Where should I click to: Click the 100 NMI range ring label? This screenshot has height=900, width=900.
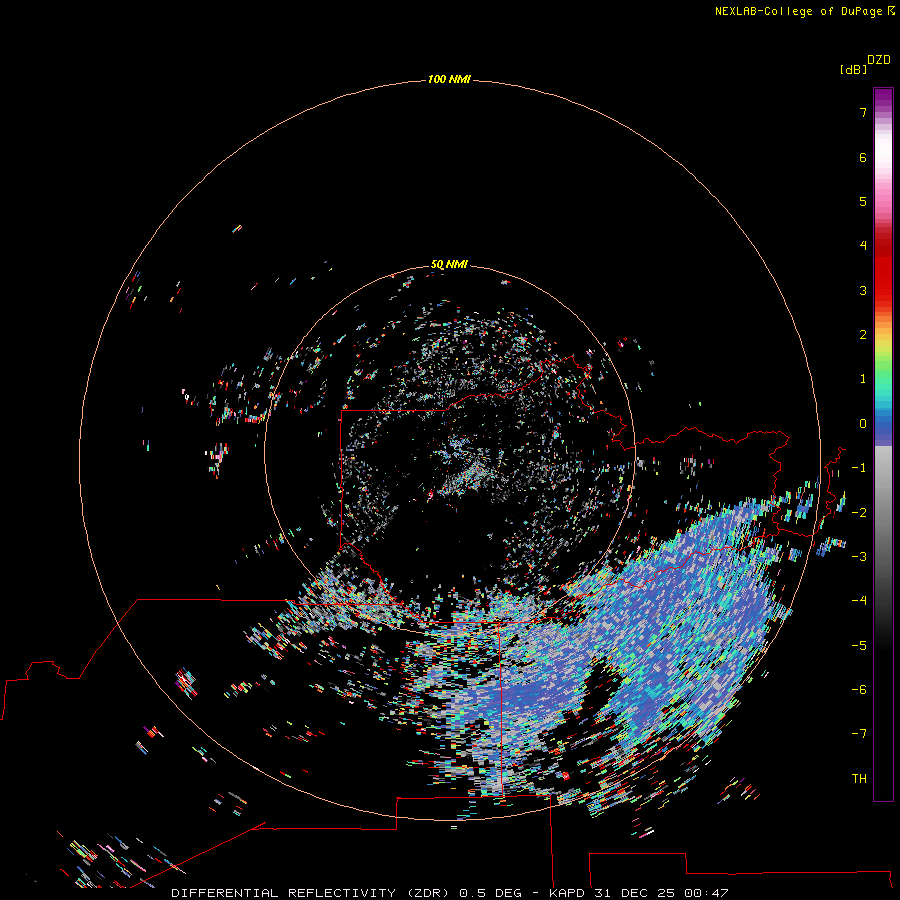[449, 79]
